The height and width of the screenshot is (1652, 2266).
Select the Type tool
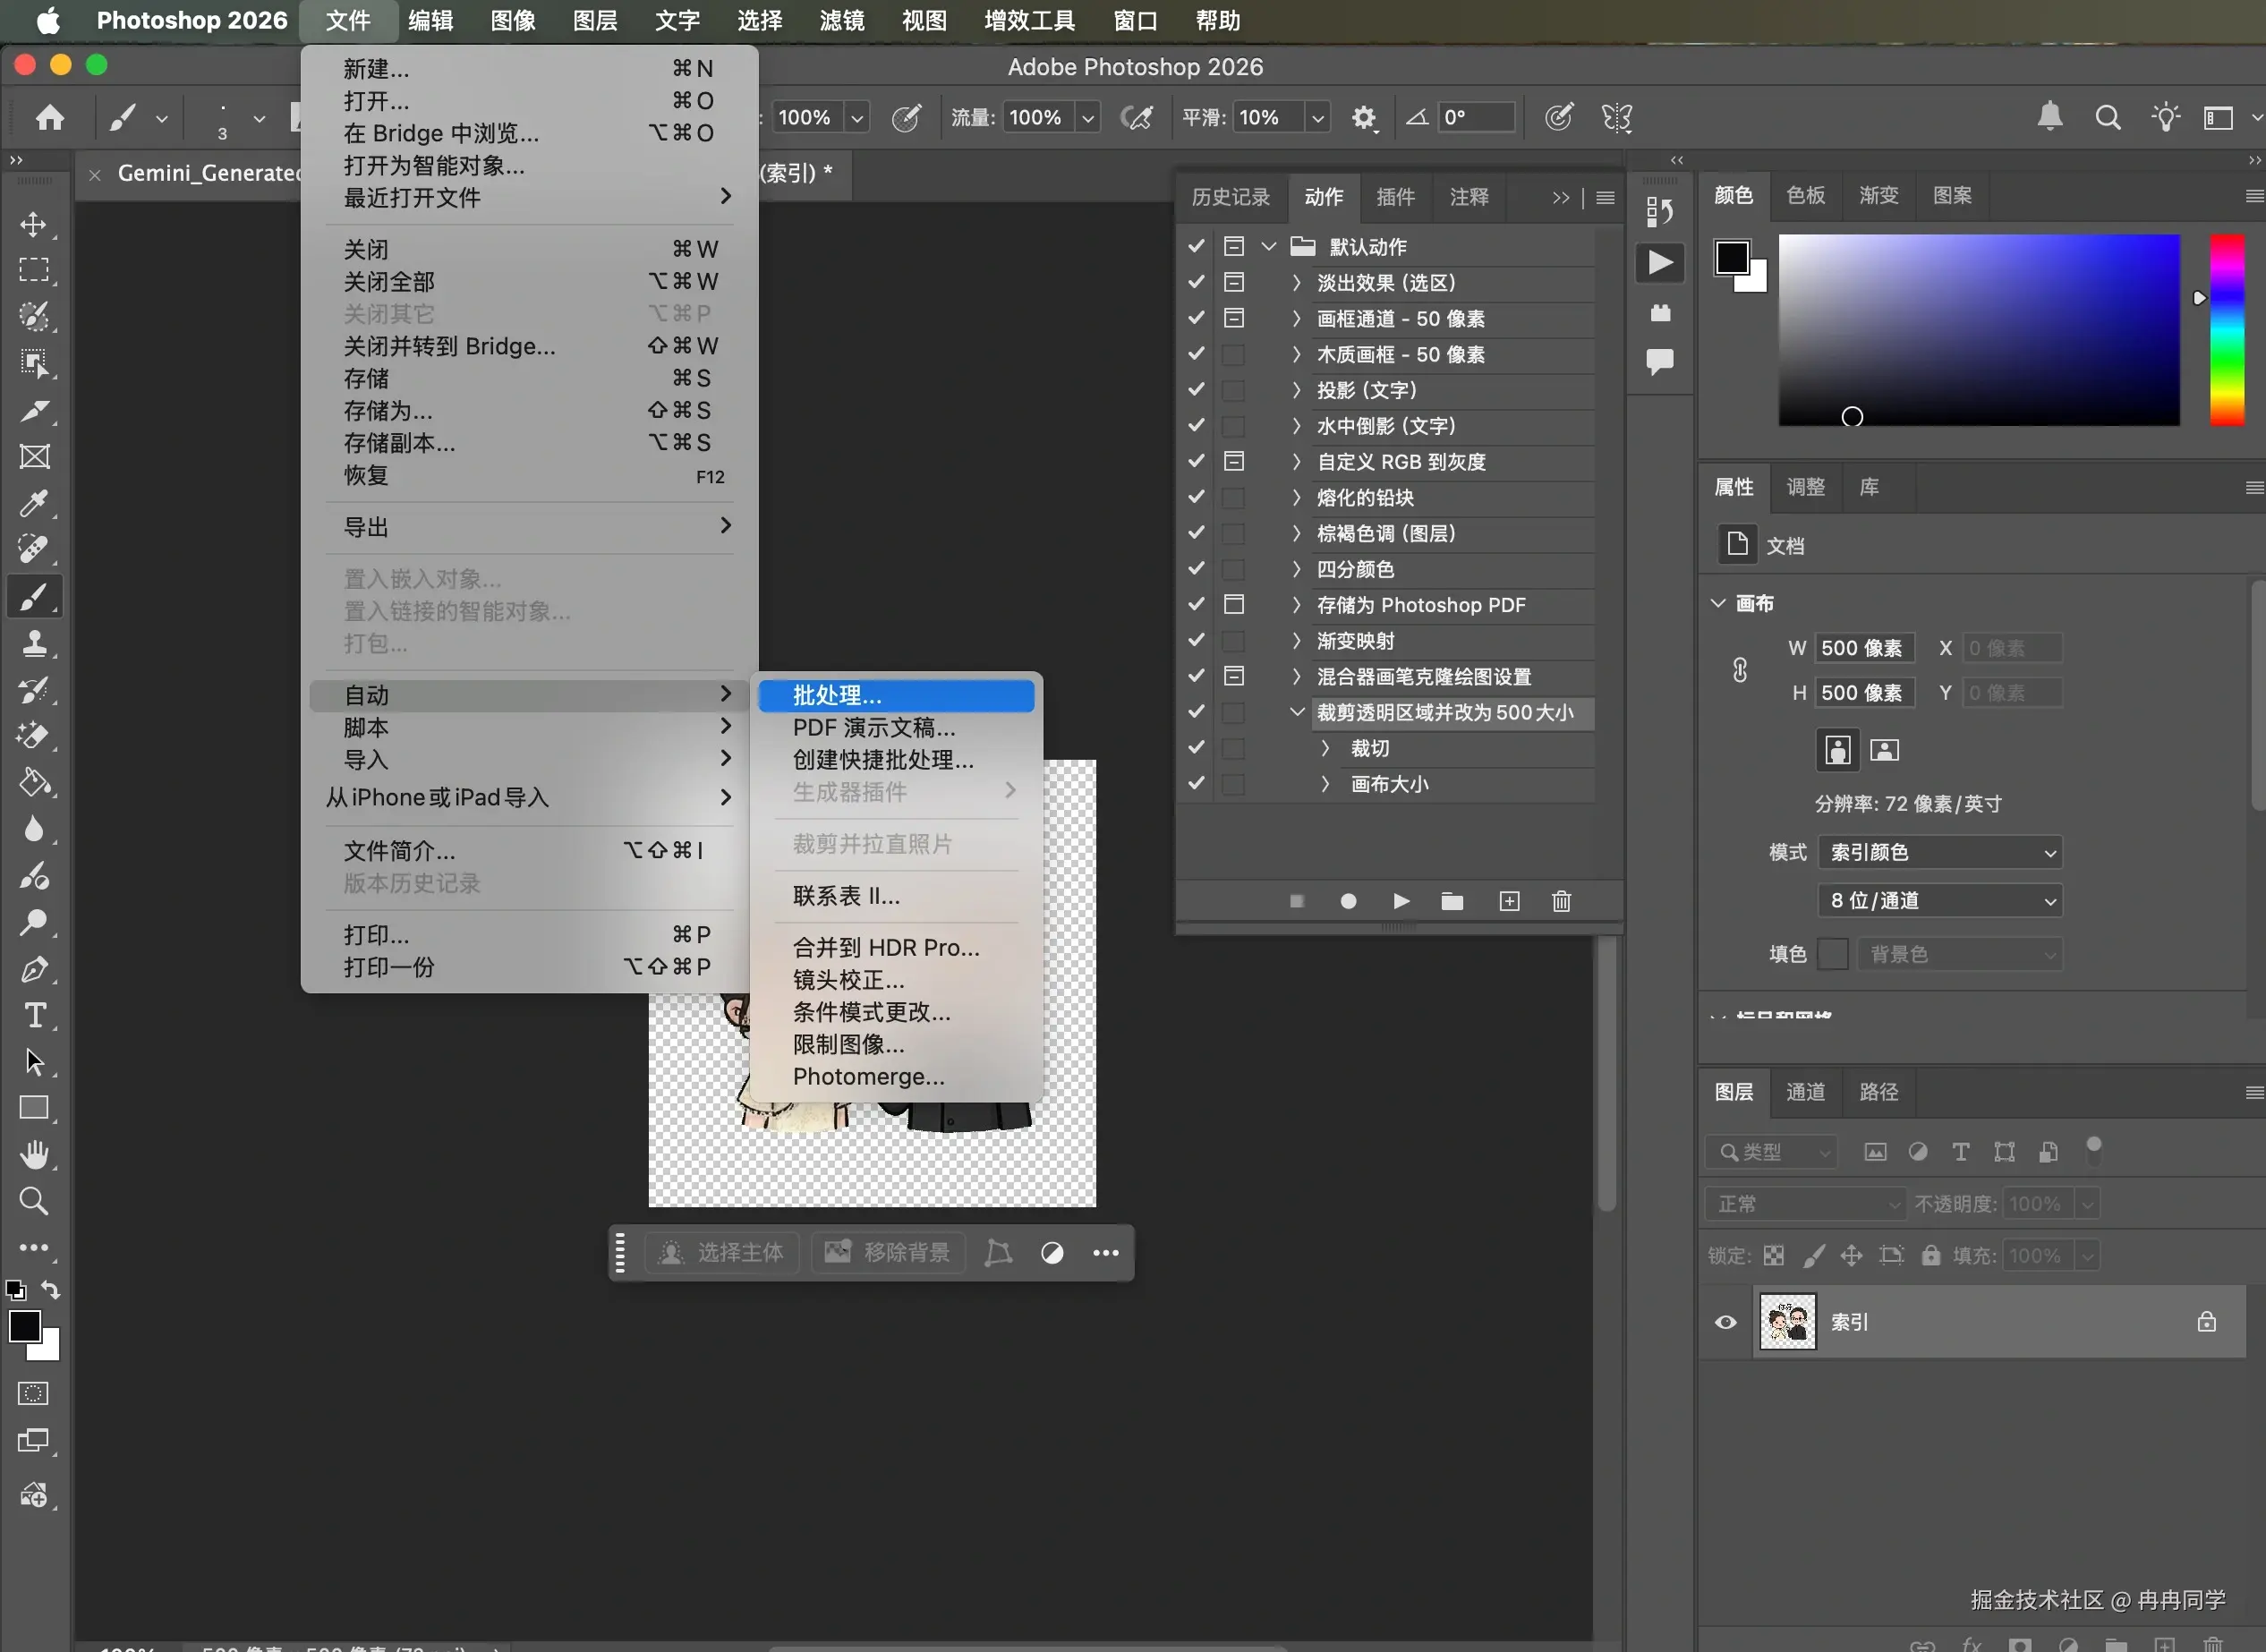tap(33, 1015)
